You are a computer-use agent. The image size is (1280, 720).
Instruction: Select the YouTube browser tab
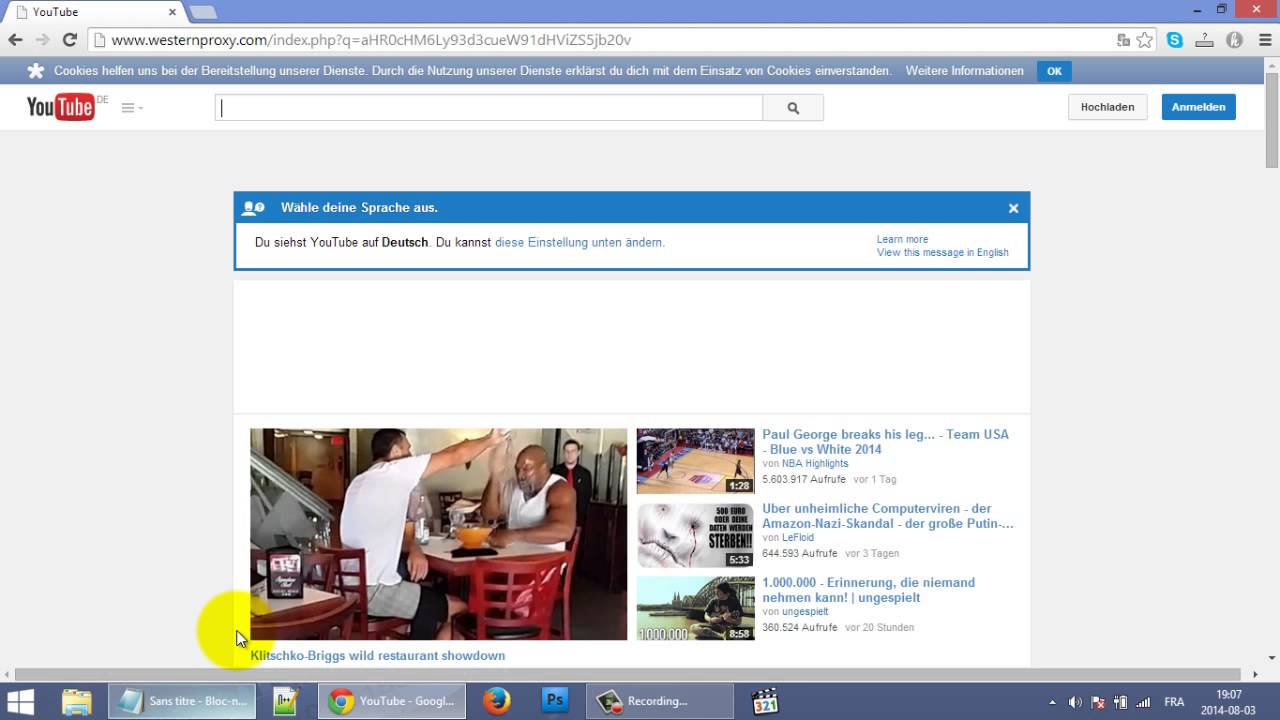pos(95,12)
